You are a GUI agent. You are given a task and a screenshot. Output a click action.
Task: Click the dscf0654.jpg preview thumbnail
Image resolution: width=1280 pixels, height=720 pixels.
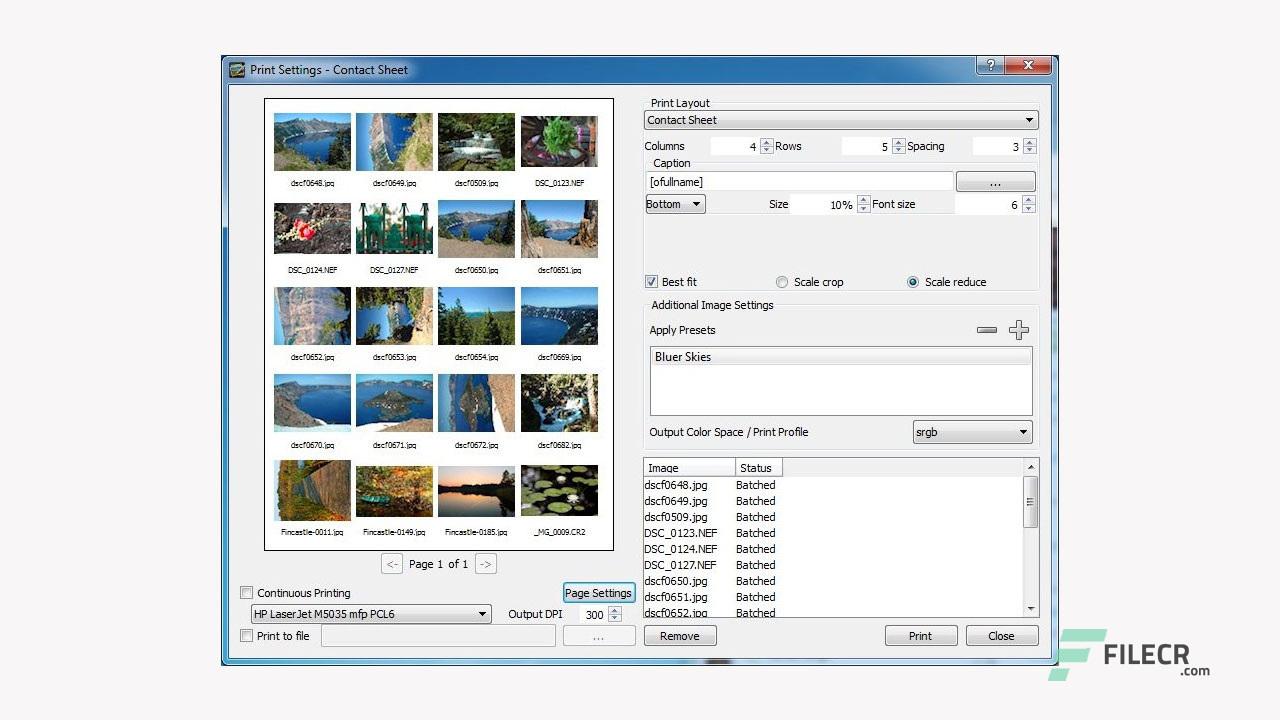click(x=476, y=316)
